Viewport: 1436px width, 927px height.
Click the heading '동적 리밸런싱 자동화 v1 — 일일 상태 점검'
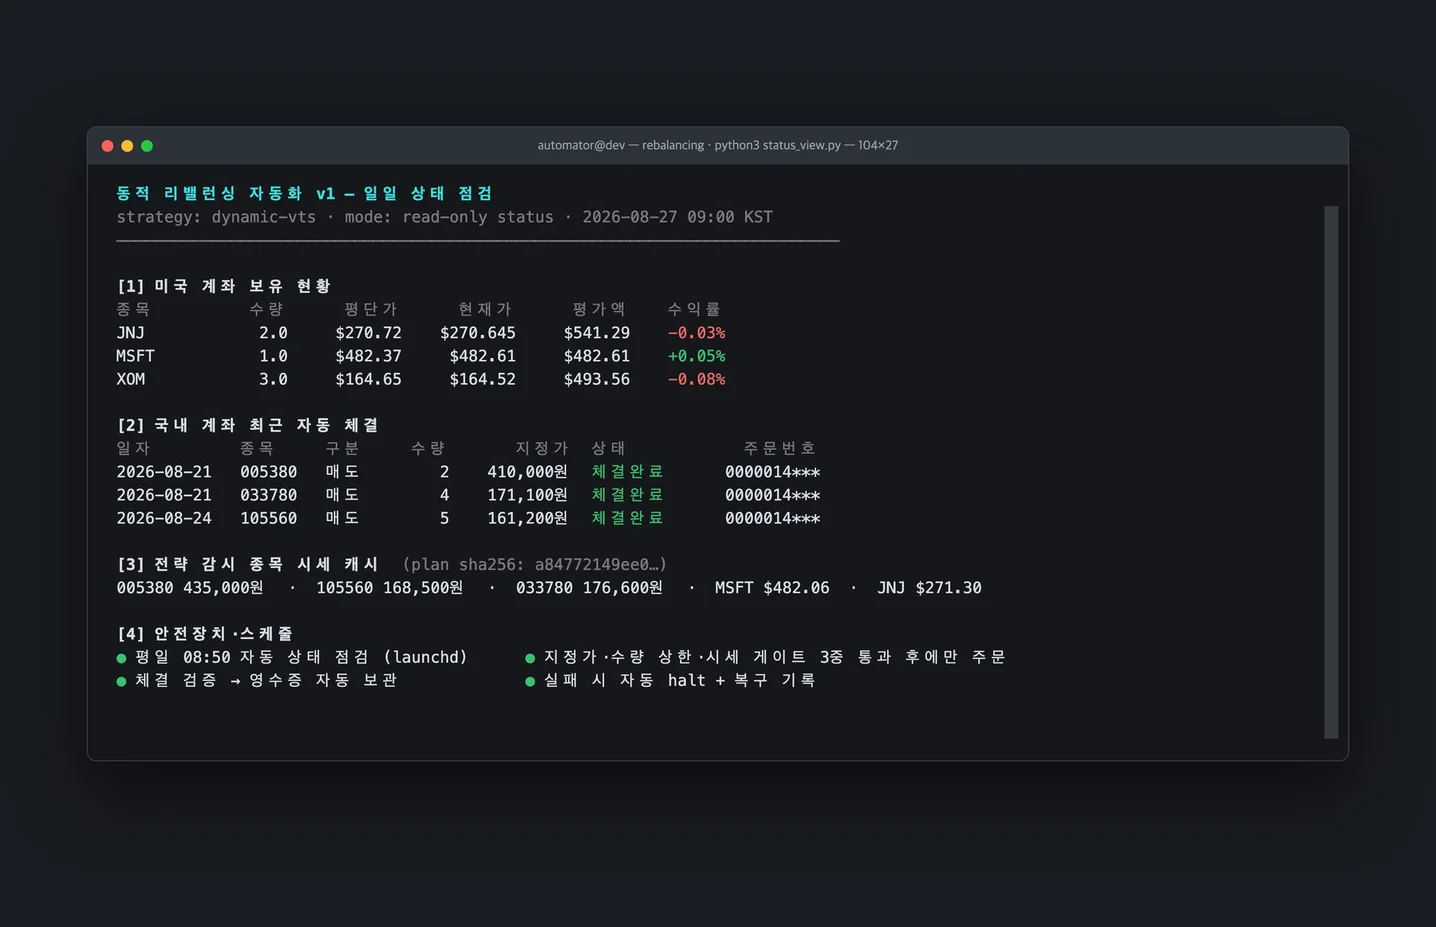pos(305,193)
